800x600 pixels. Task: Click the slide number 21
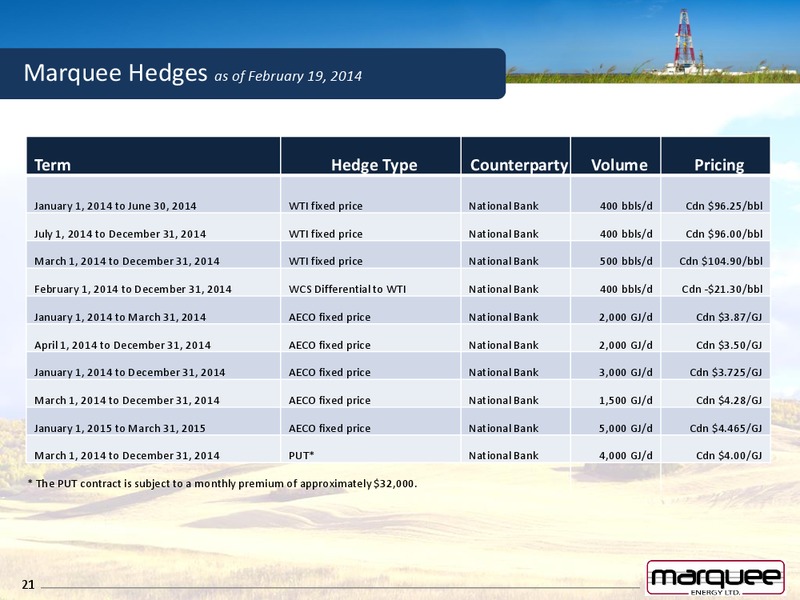click(28, 585)
